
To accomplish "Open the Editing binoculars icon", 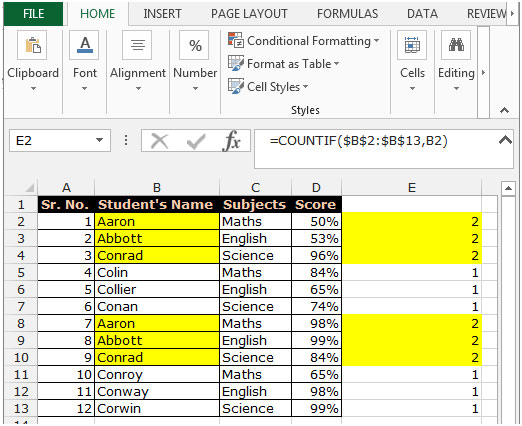I will point(456,45).
